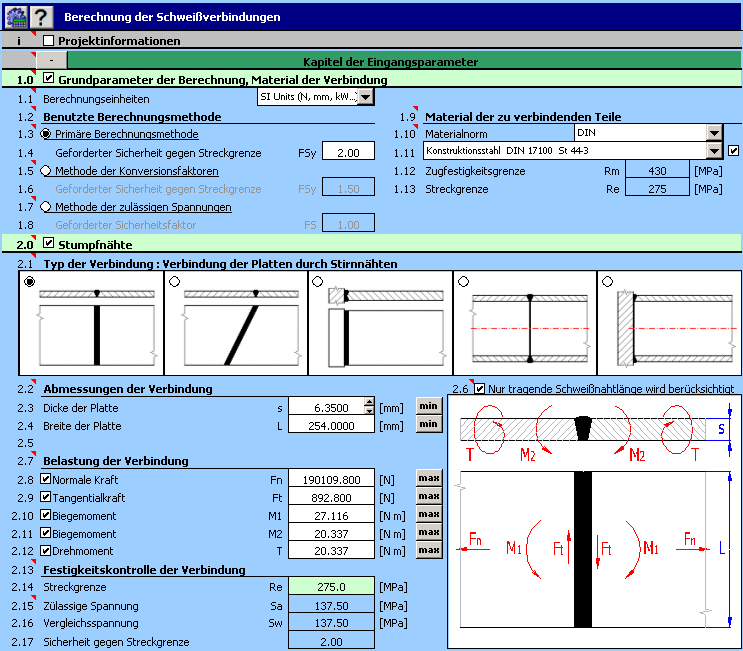Edit the FSy 2.00 safety factor field
Screen dimensions: 743x651
(348, 151)
